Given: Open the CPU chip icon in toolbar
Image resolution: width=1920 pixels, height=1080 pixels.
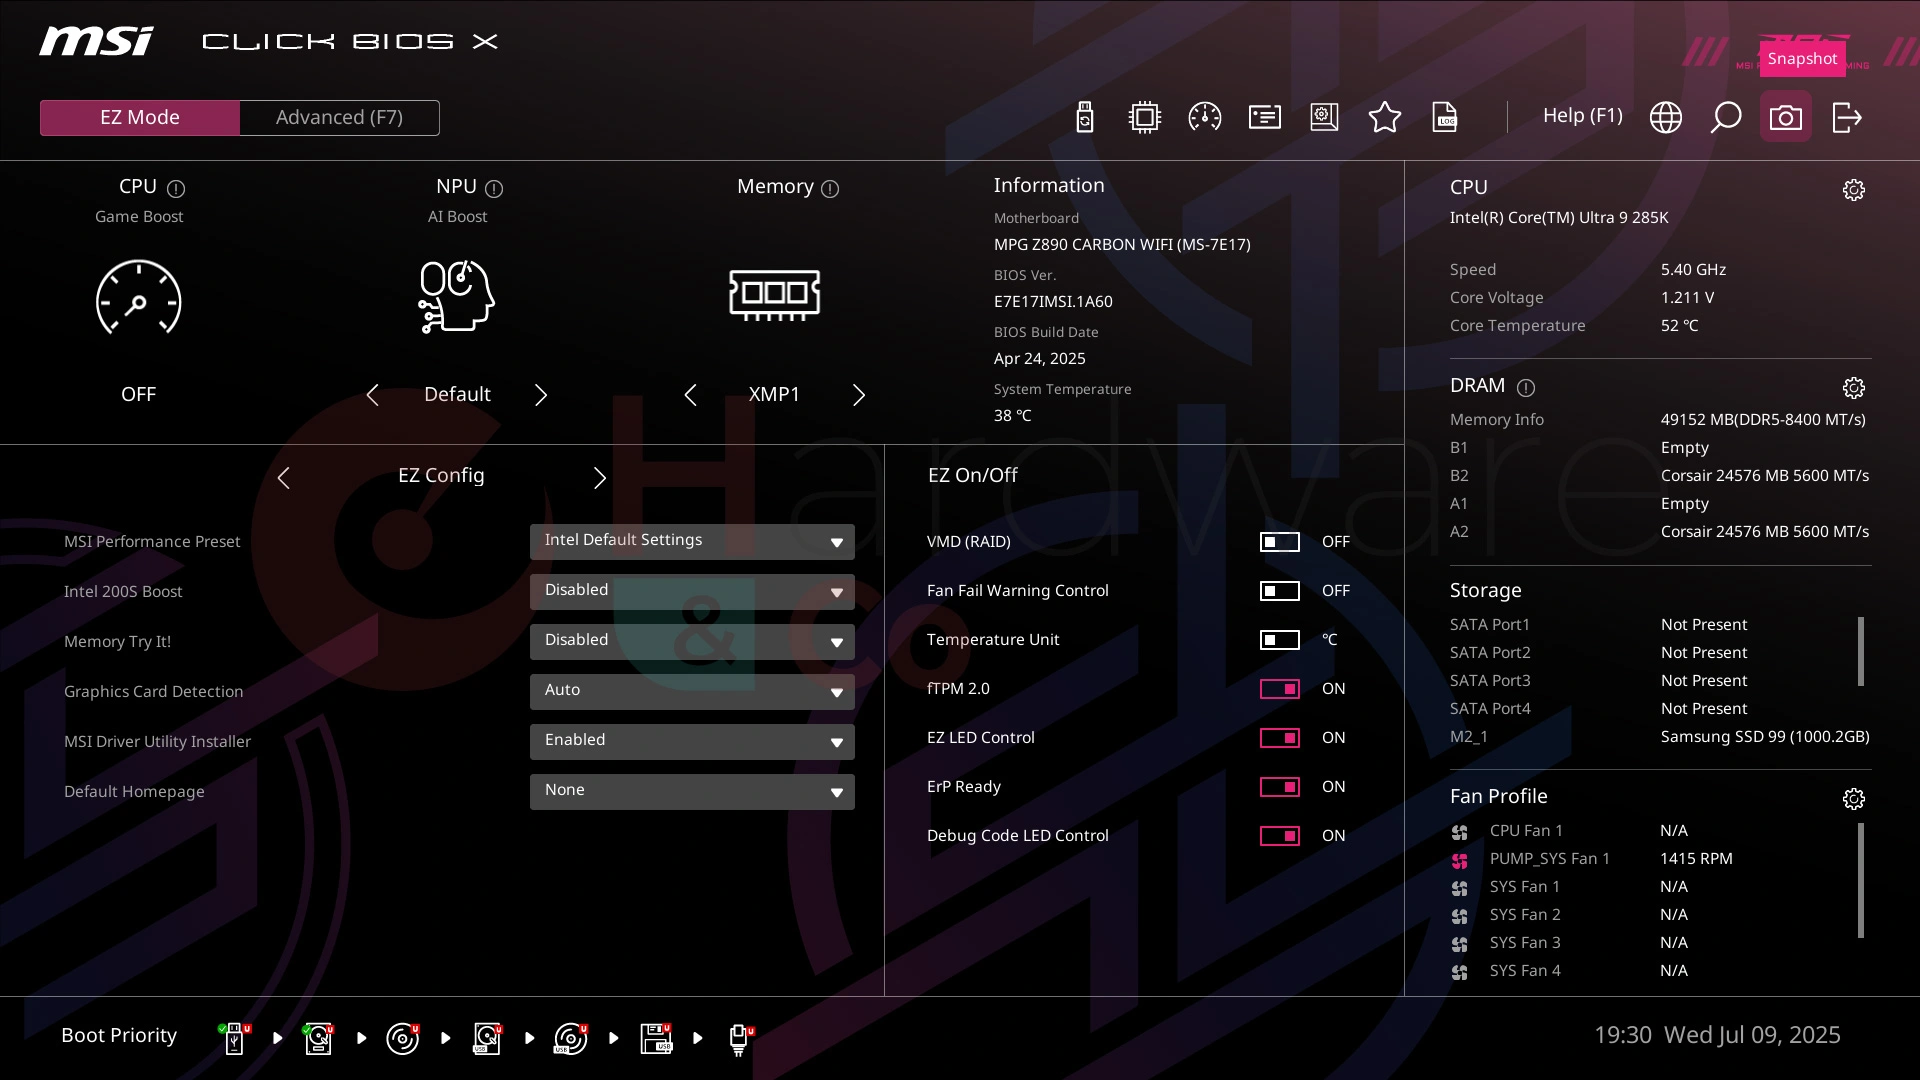Looking at the screenshot, I should 1144,117.
